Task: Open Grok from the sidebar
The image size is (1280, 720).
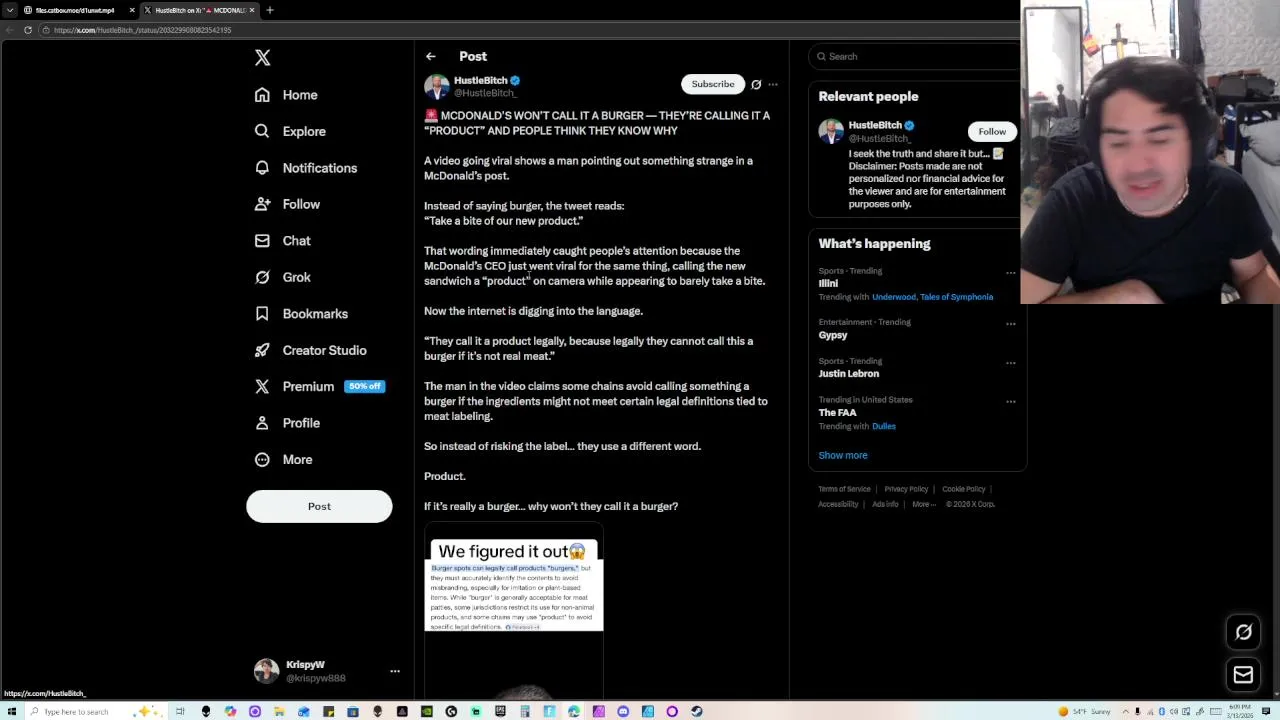Action: click(x=282, y=277)
